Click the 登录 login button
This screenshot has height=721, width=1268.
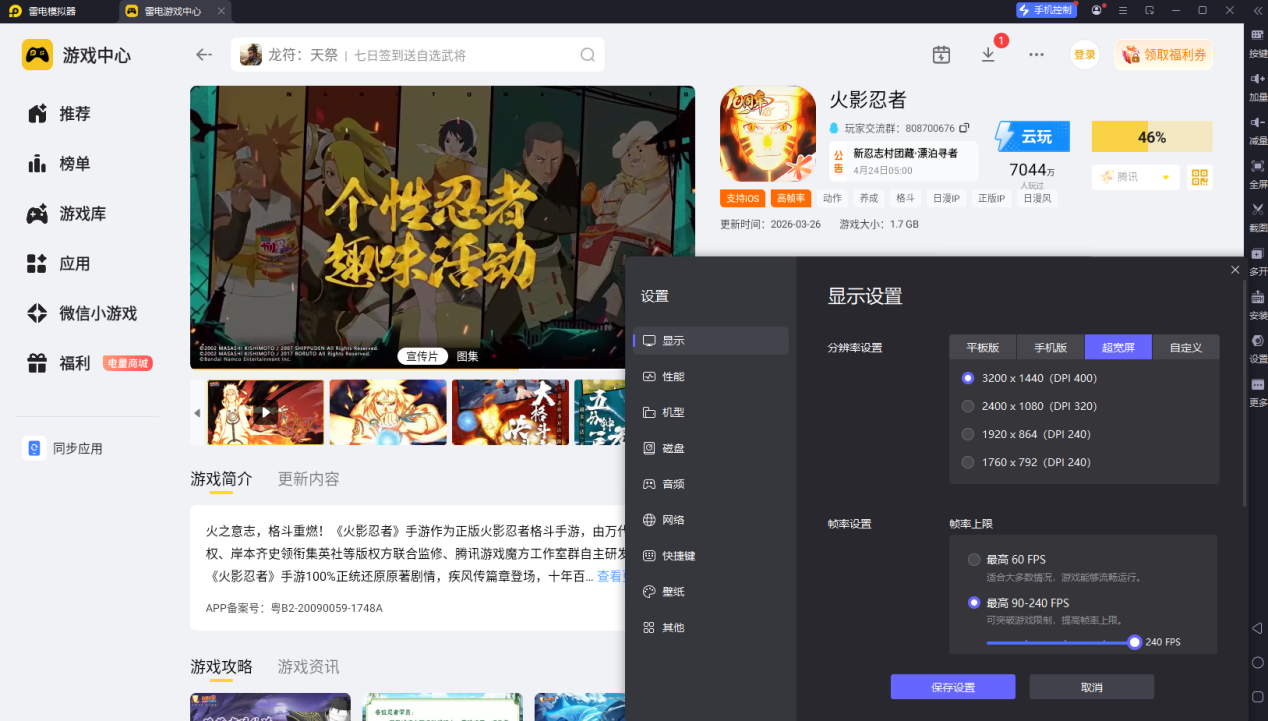pos(1085,55)
